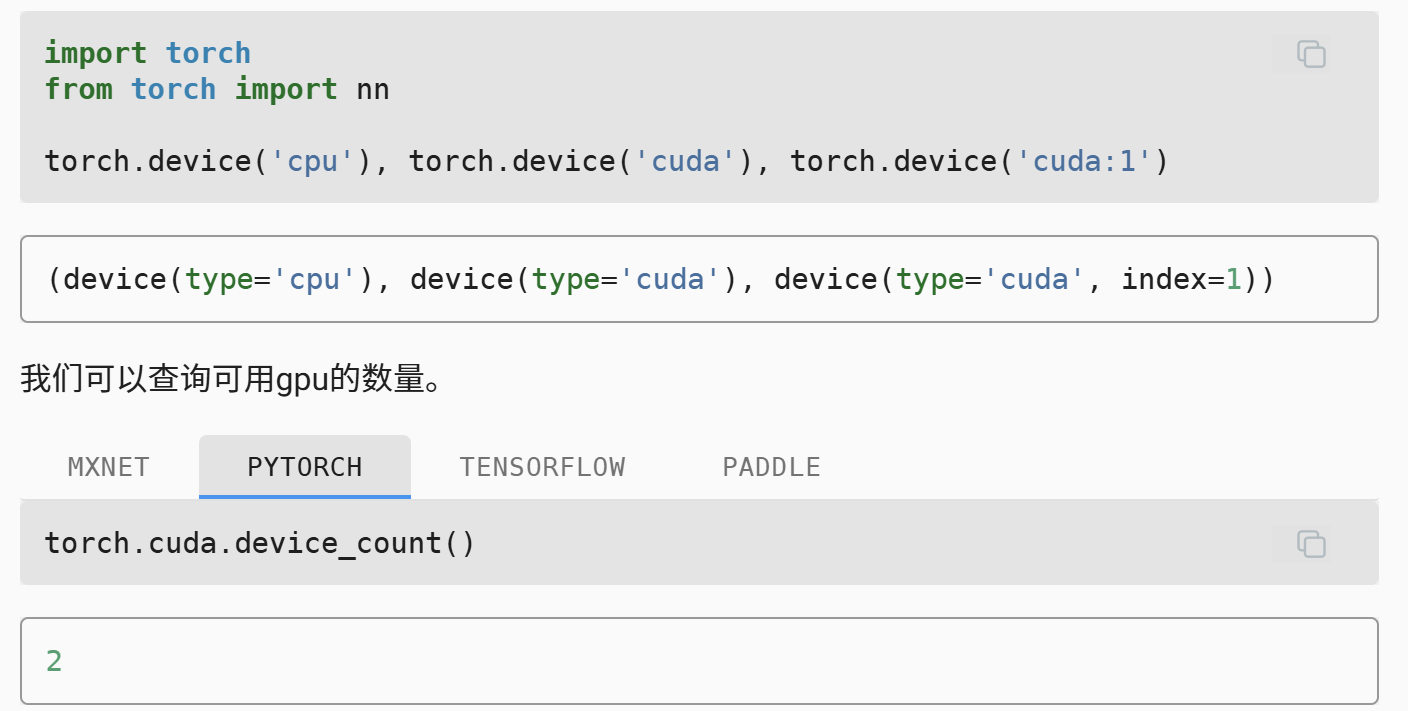Copy the import torch code block
This screenshot has width=1408, height=711.
click(x=1310, y=54)
